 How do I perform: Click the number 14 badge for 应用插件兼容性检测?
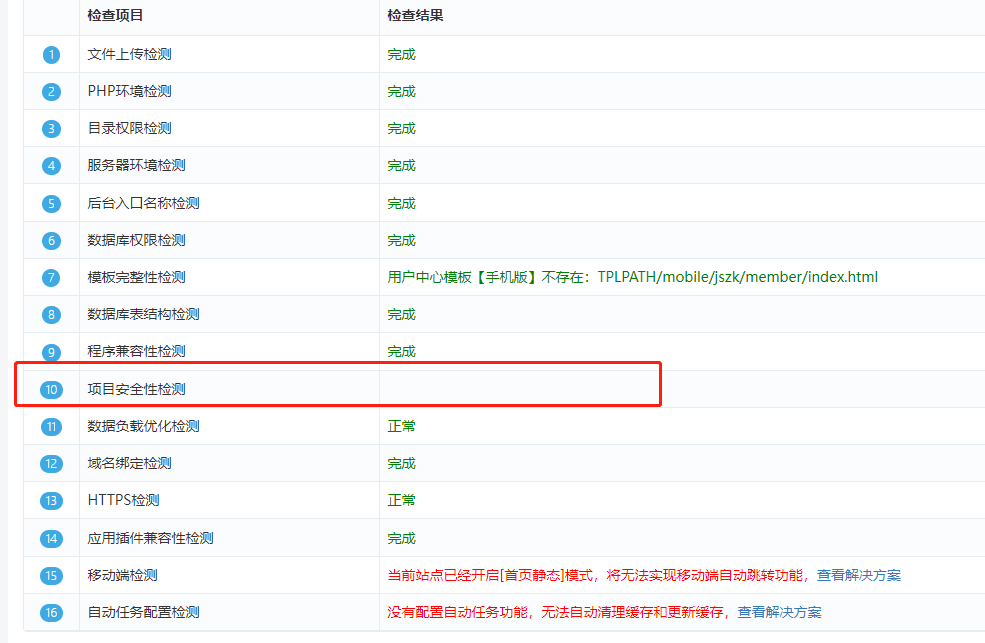52,539
